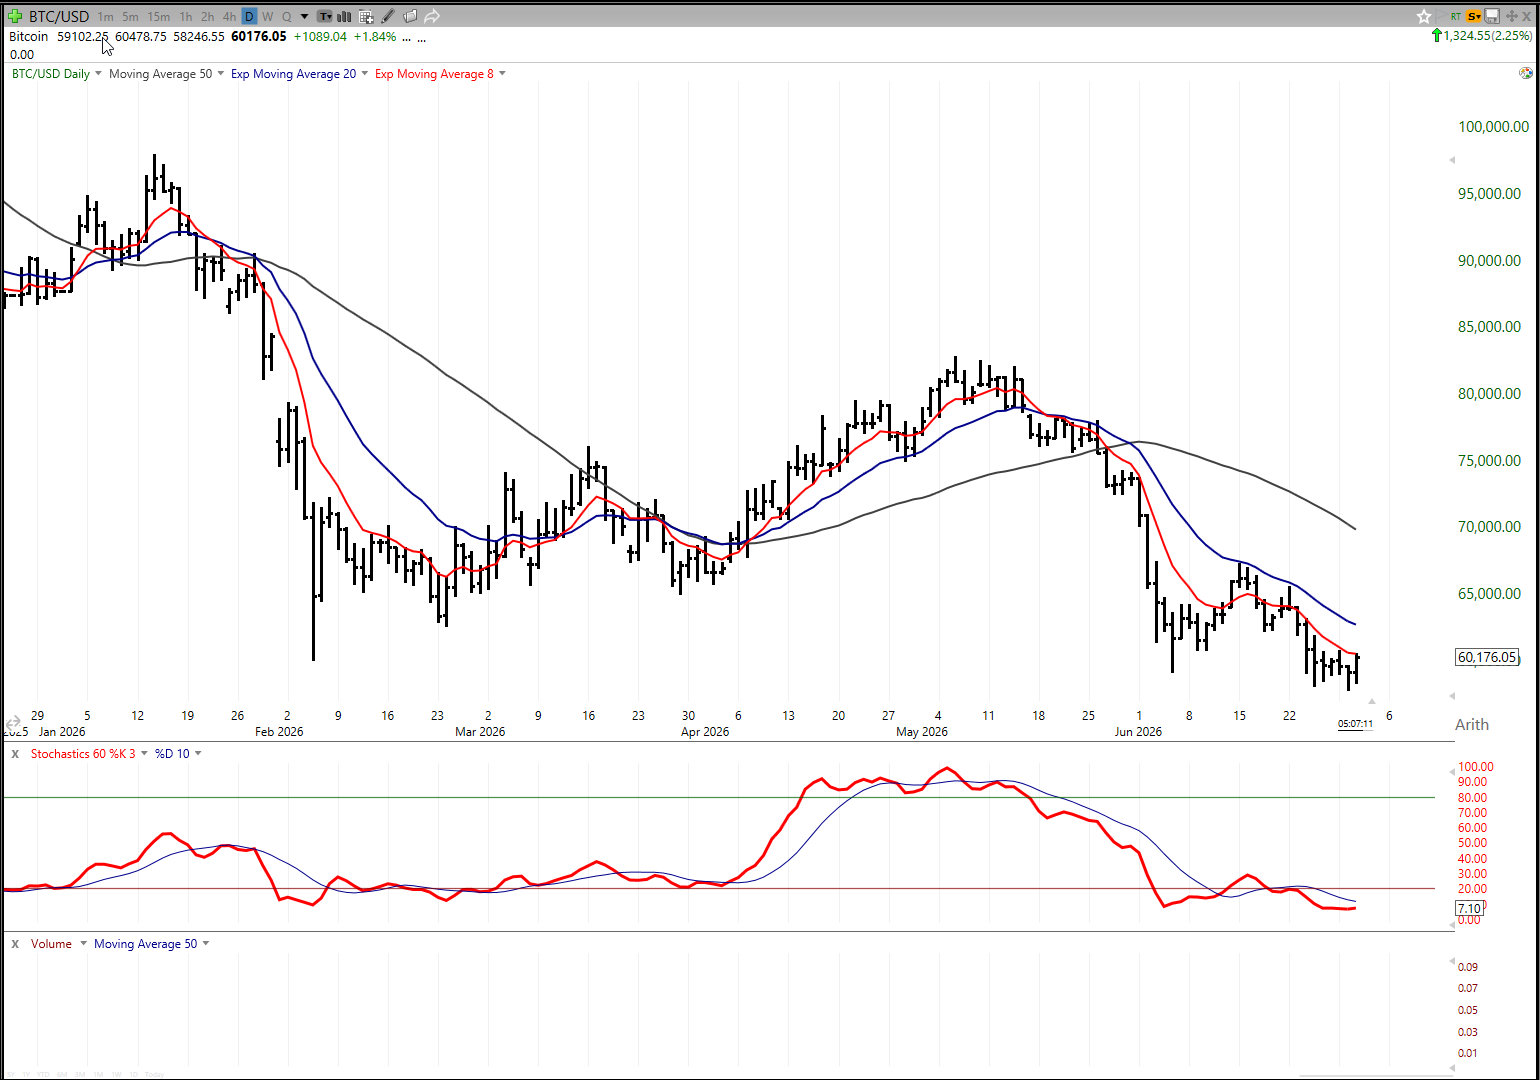Click the floppy disk save icon
Viewport: 1540px width, 1080px height.
(x=1492, y=16)
